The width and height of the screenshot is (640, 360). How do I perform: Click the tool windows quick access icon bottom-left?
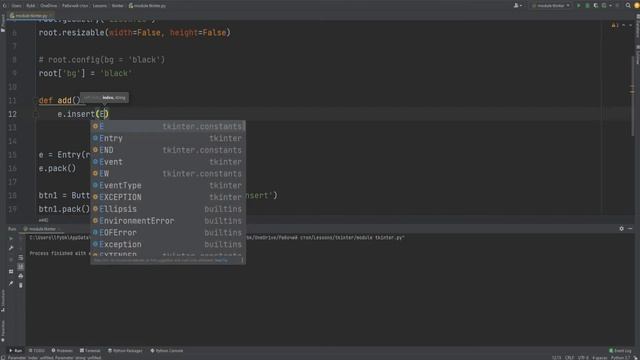click(x=3, y=358)
